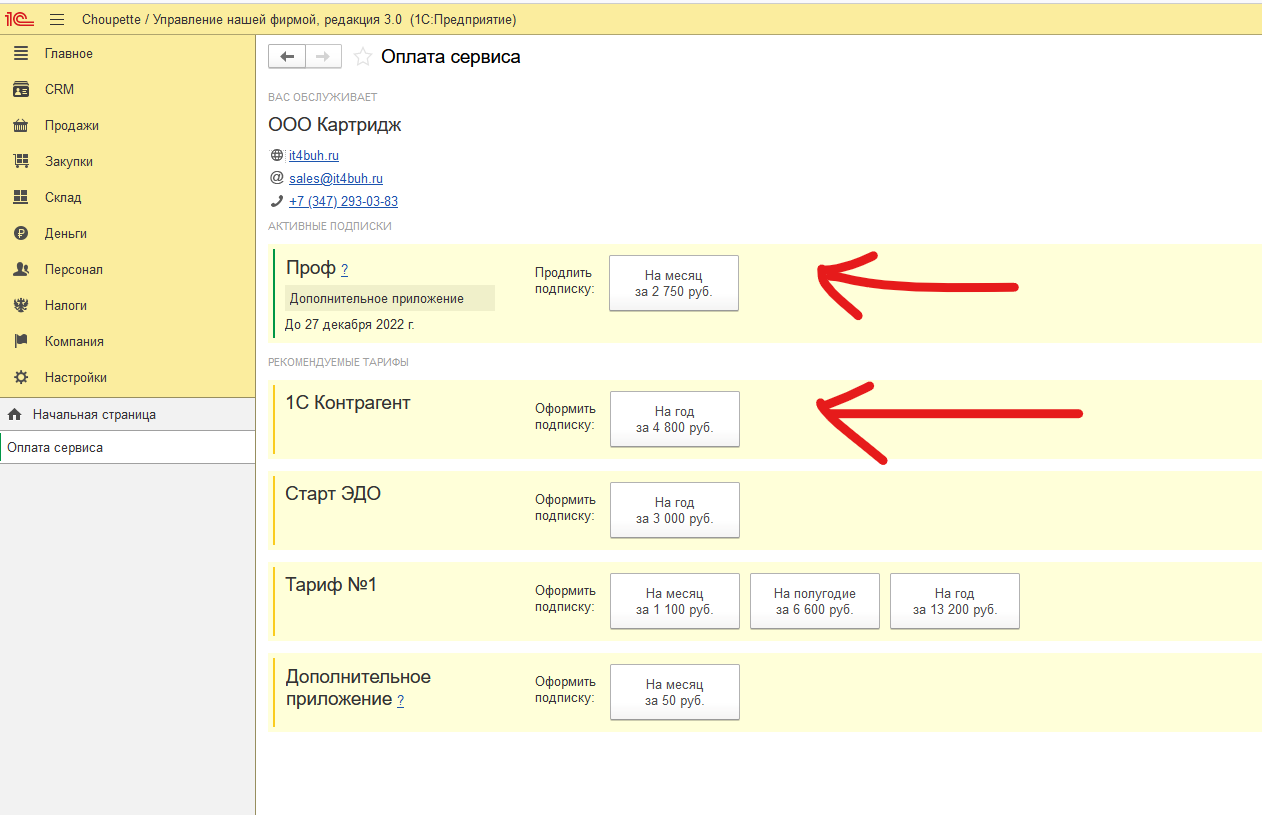Subscribe to 1С Контрагент for a year

[674, 419]
